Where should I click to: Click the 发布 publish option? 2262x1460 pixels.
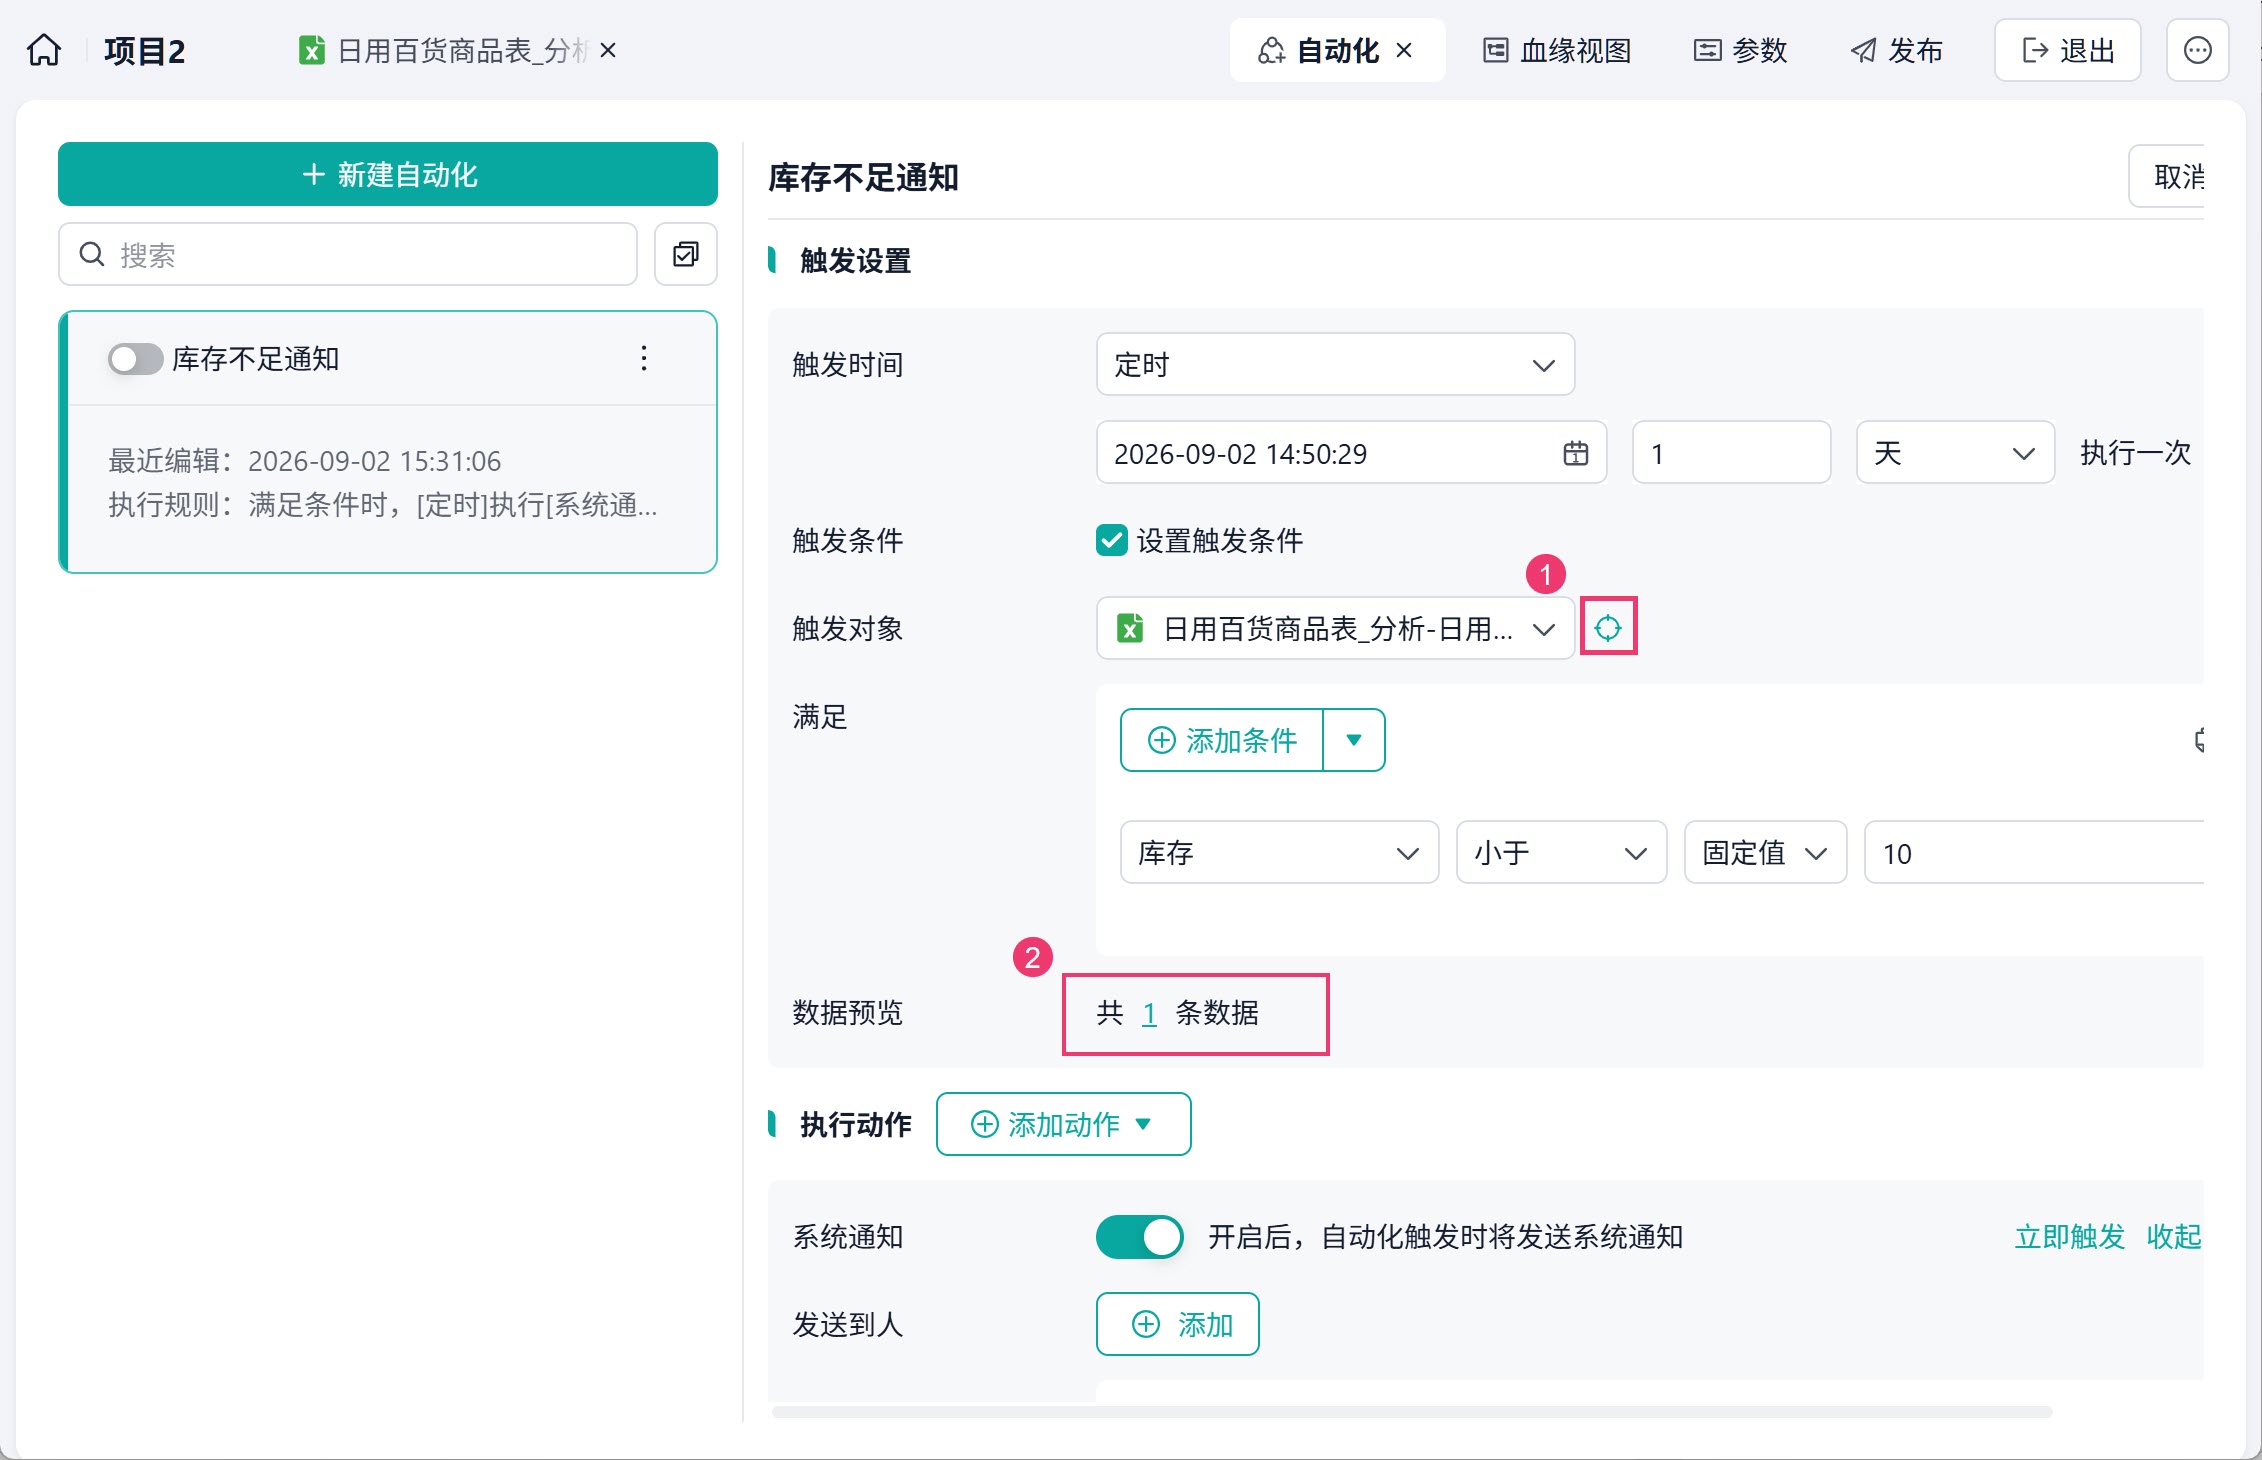coord(1896,50)
